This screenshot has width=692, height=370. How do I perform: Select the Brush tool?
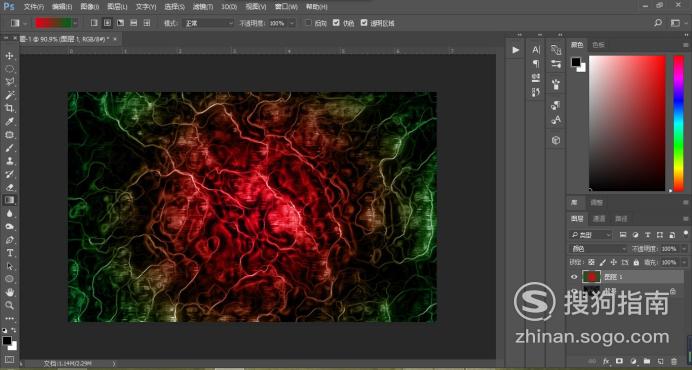click(9, 148)
